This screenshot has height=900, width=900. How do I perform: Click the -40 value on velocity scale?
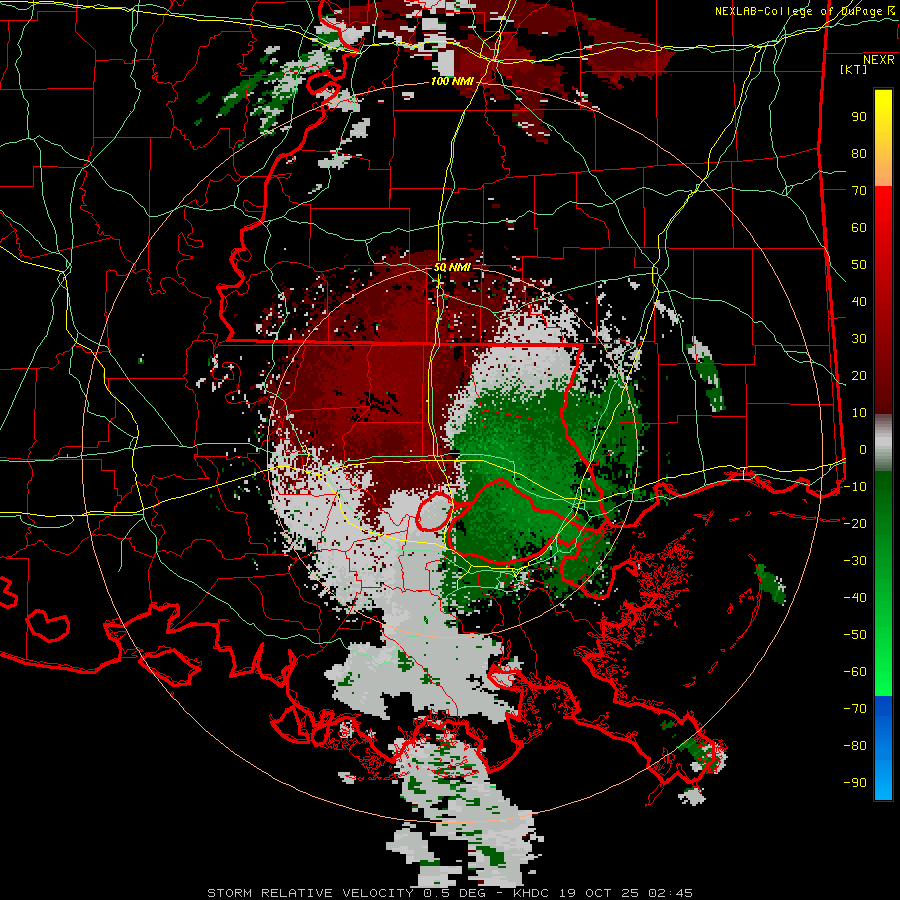(855, 598)
